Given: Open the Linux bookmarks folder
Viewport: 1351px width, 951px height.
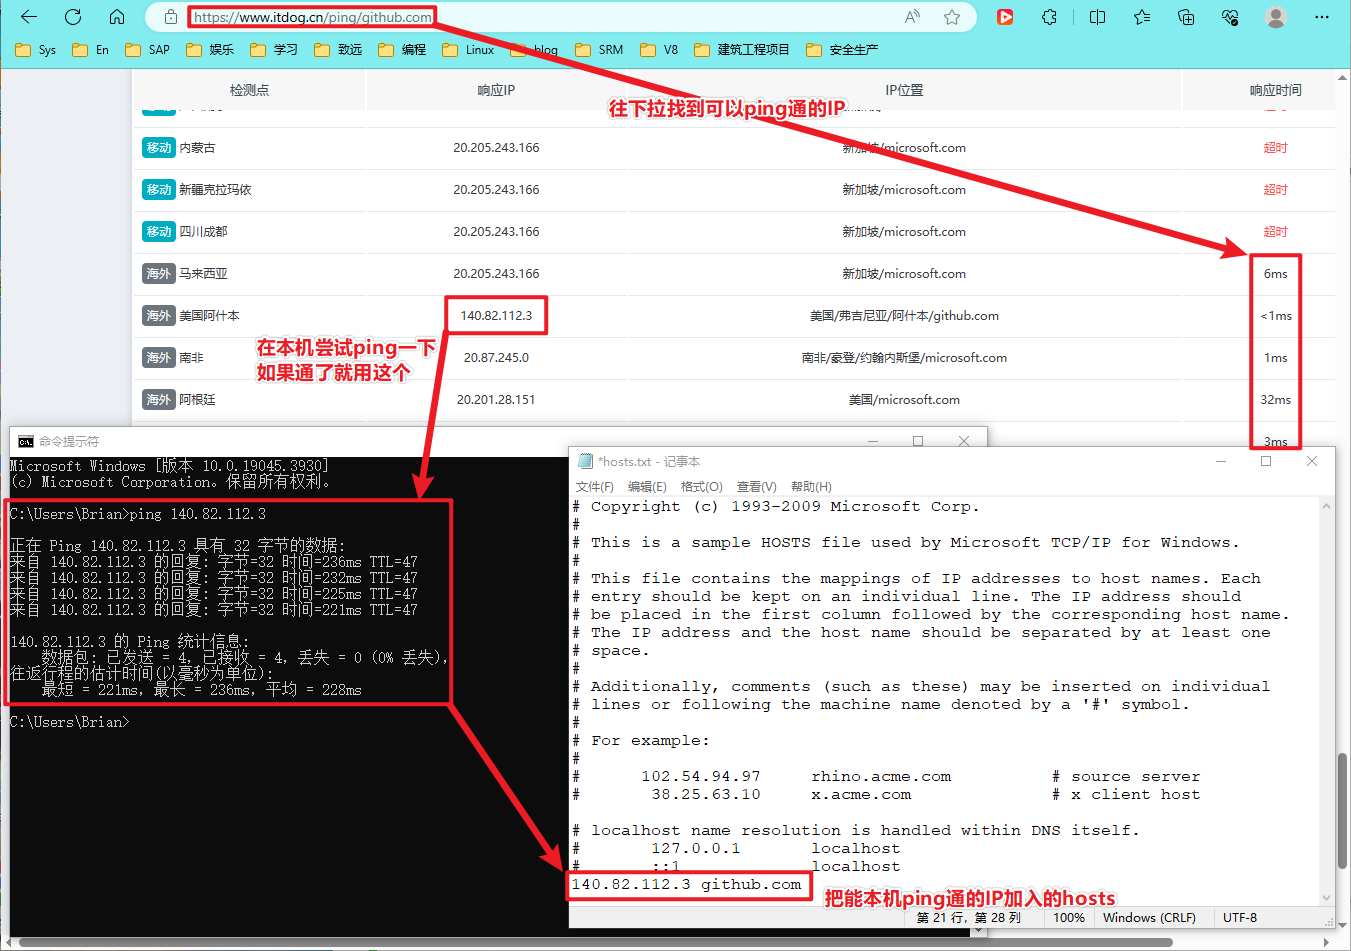Looking at the screenshot, I should 468,50.
